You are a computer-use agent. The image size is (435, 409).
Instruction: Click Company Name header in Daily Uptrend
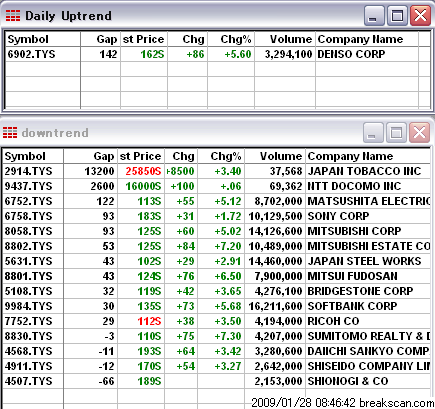367,39
